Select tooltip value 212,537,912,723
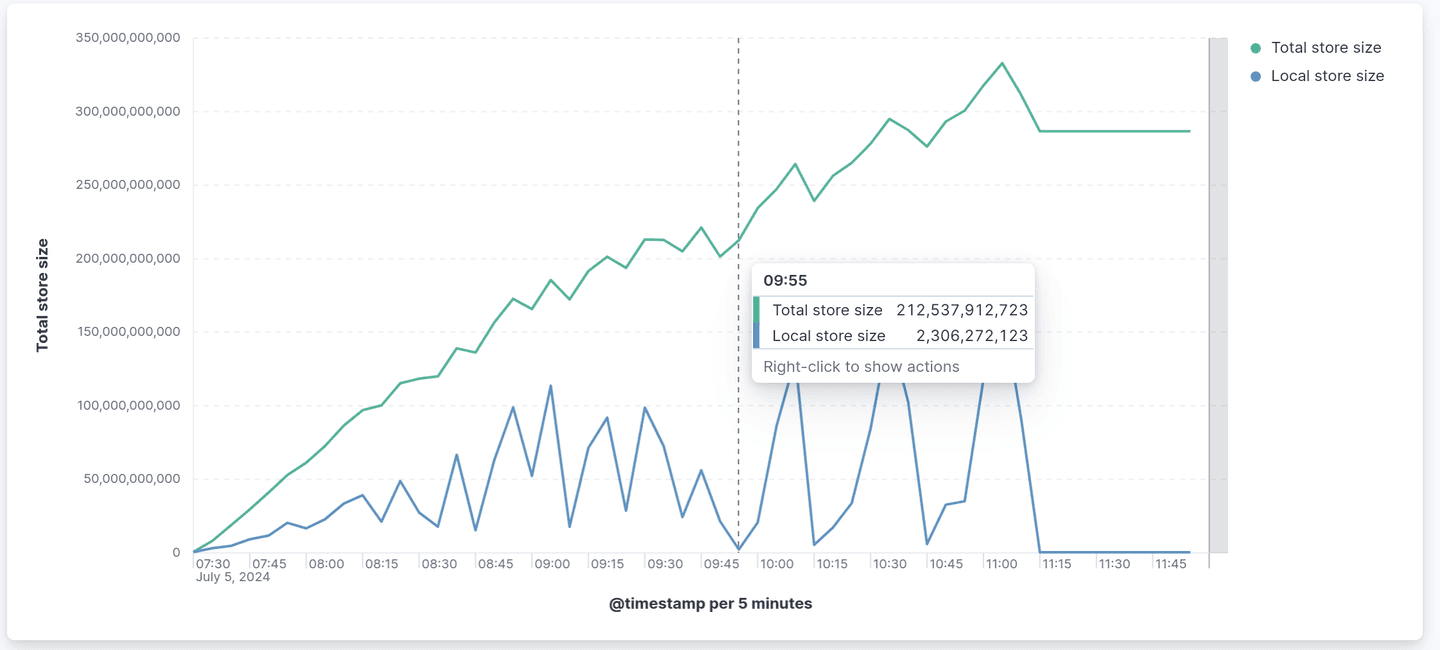Screen dimensions: 1440x650 961,310
